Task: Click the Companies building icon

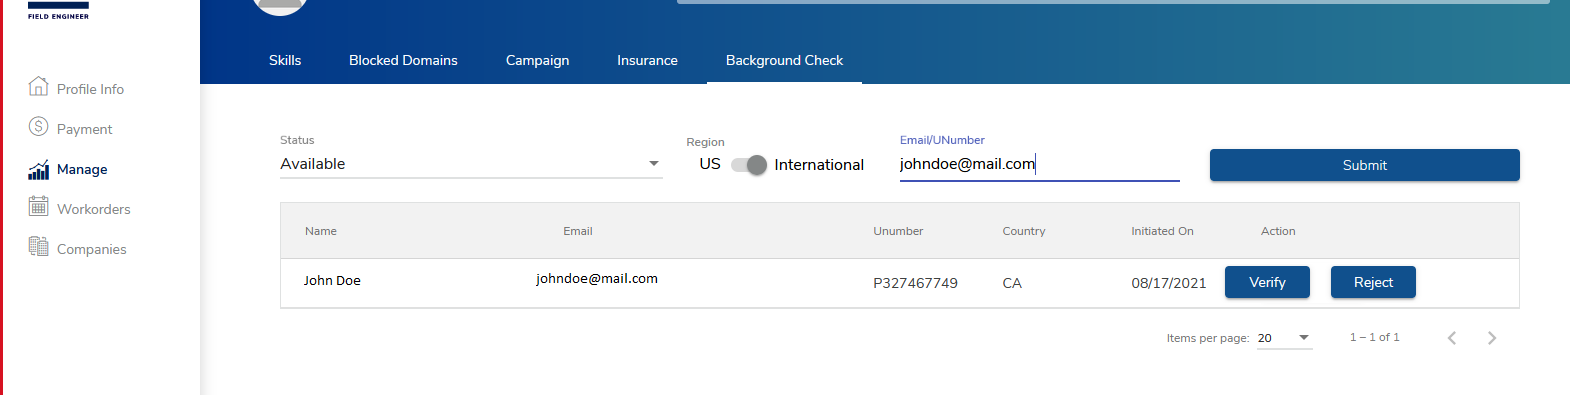Action: [38, 246]
